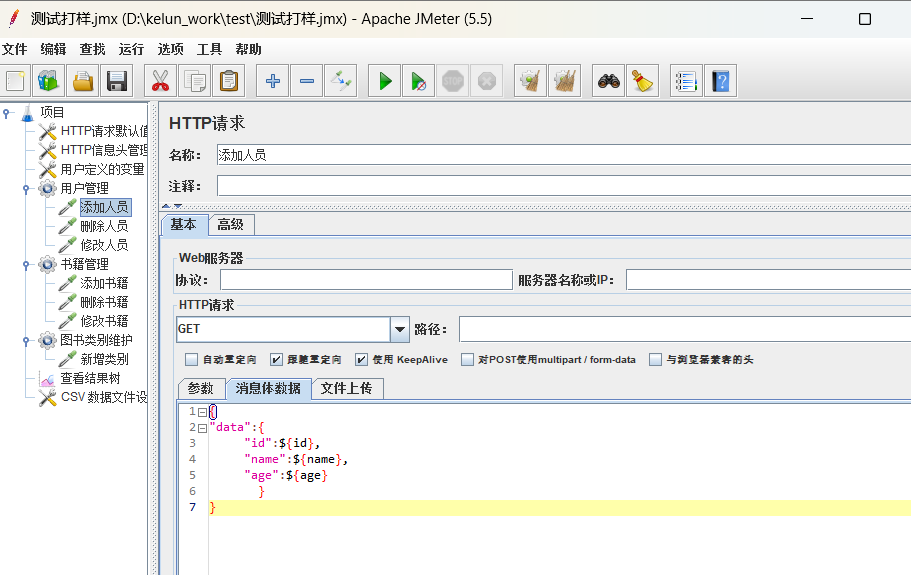The image size is (911, 575).
Task: Click Start no pauses icon
Action: (418, 81)
